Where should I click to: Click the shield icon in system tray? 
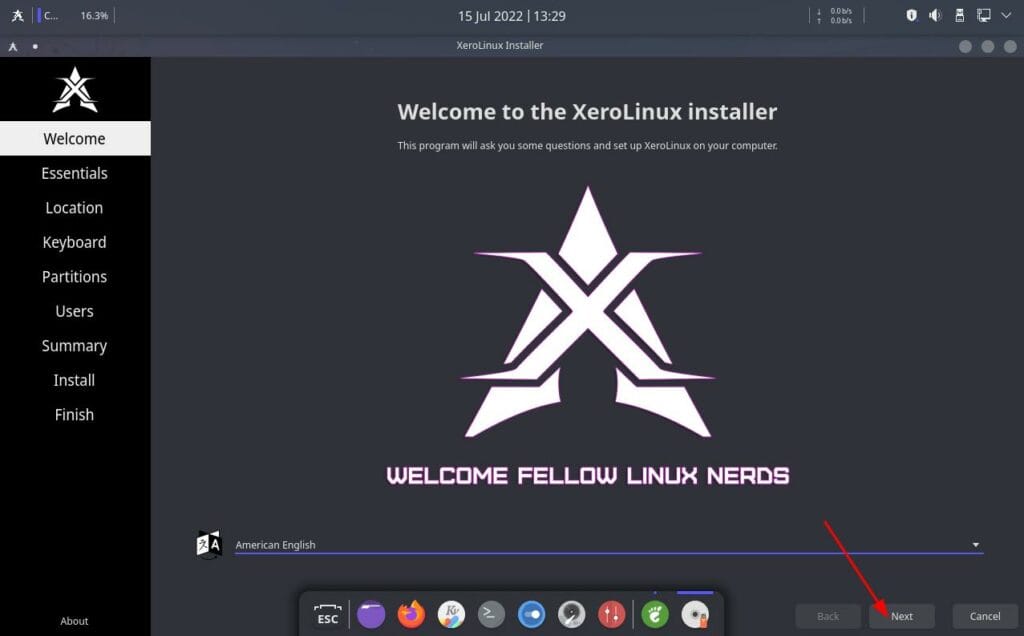(912, 15)
